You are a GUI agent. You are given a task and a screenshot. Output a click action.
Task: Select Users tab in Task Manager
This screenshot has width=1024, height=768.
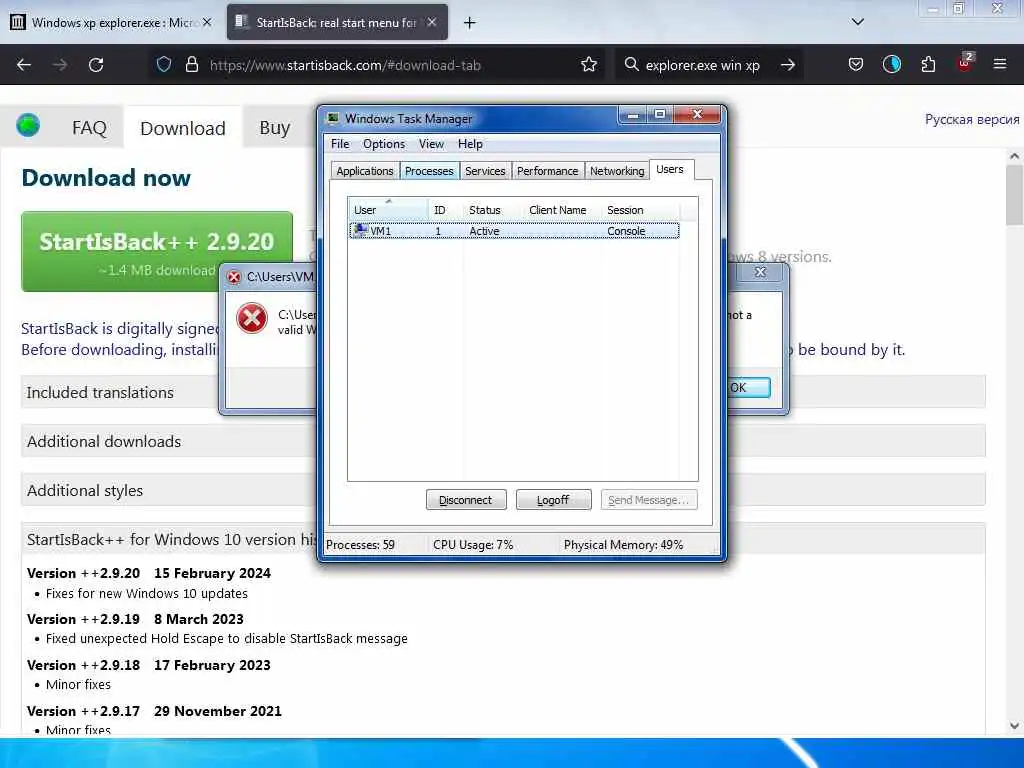670,169
